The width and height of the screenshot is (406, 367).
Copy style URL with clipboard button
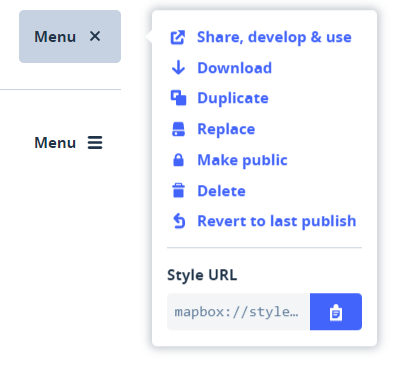pyautogui.click(x=336, y=312)
